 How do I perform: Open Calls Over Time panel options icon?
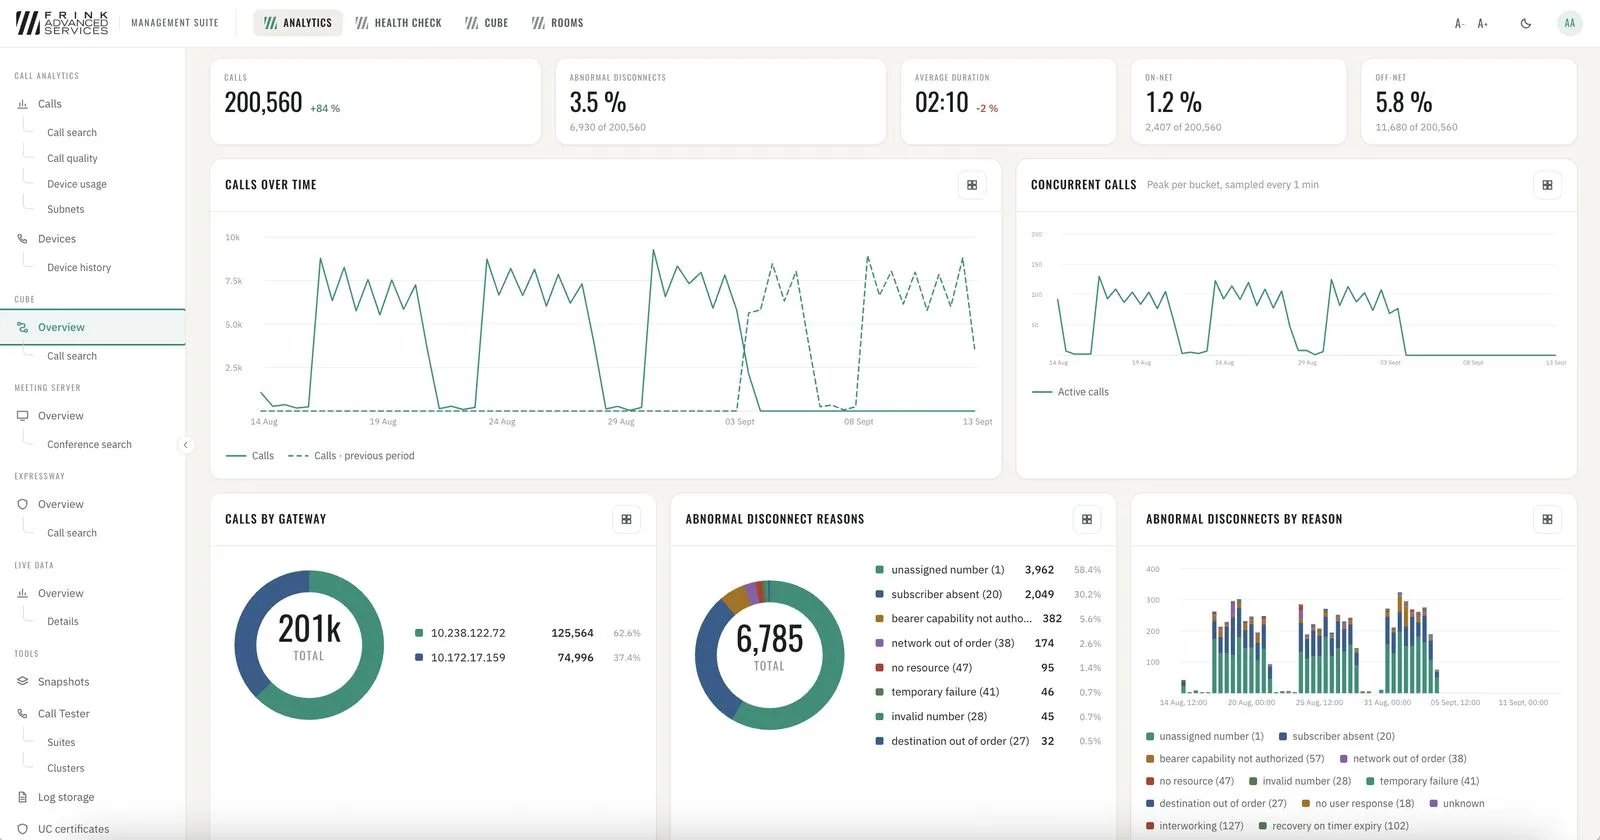point(972,185)
